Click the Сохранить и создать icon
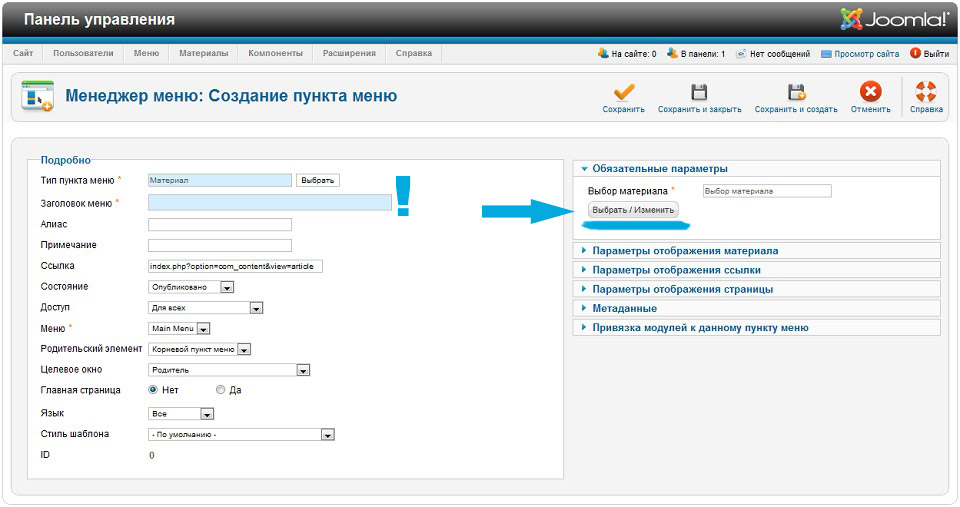 (796, 93)
